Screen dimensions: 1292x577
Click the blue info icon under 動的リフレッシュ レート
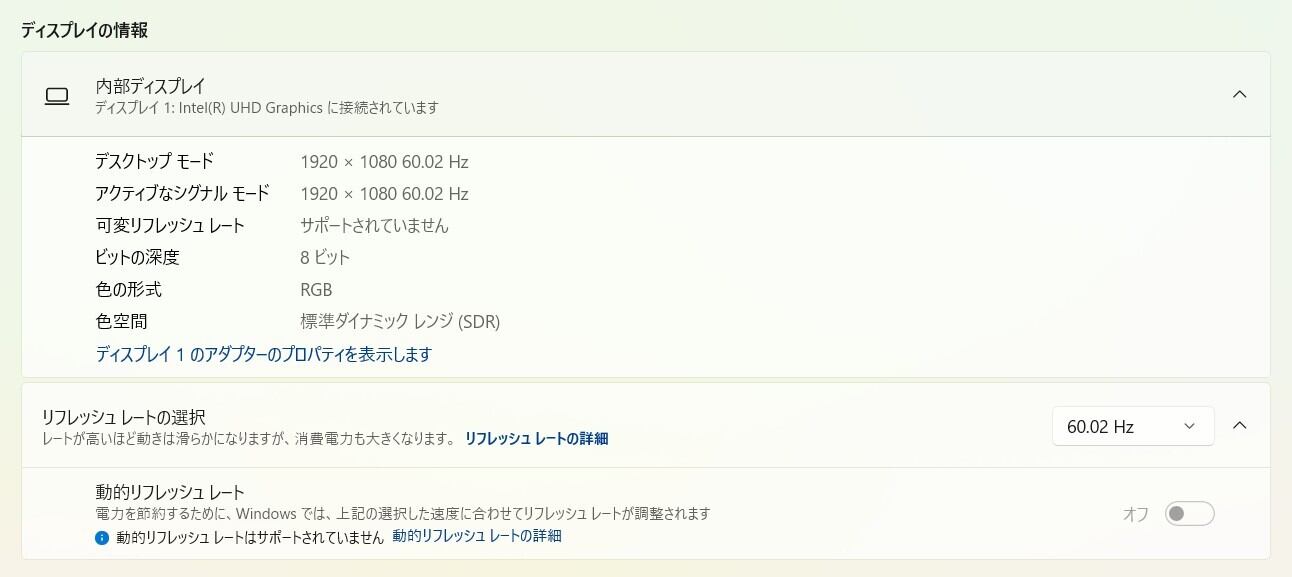[x=102, y=537]
